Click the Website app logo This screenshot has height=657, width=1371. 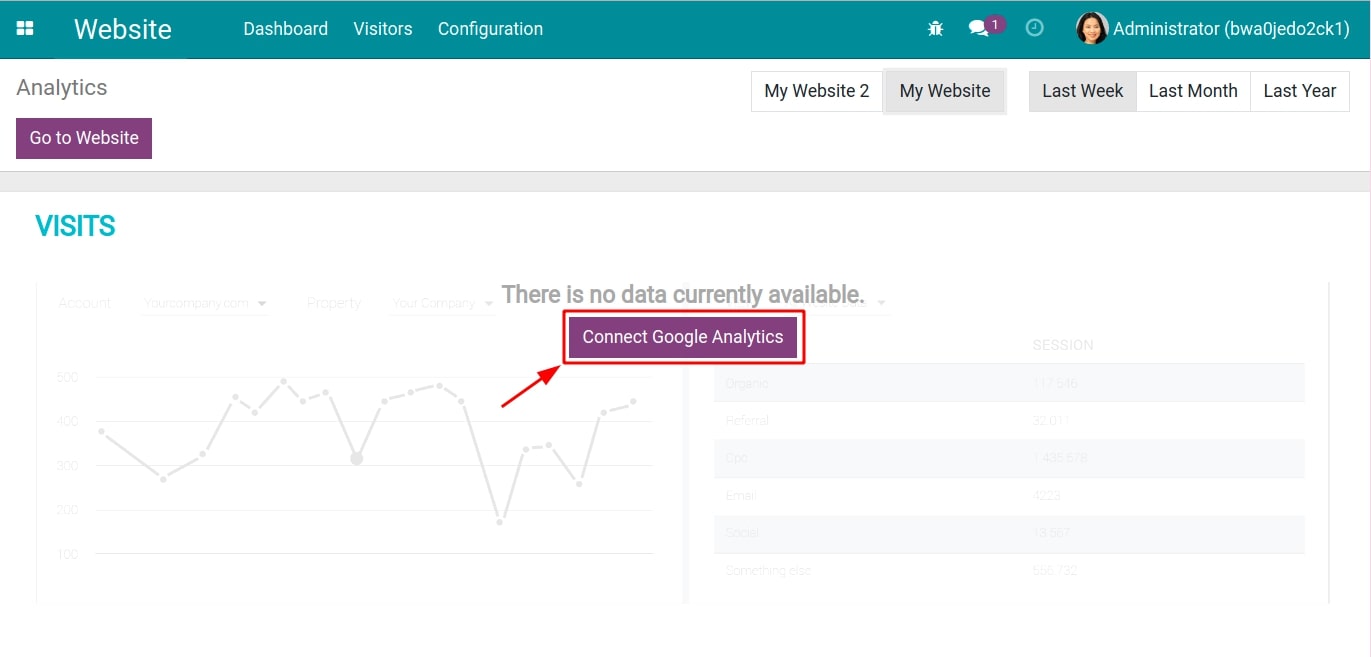[122, 29]
